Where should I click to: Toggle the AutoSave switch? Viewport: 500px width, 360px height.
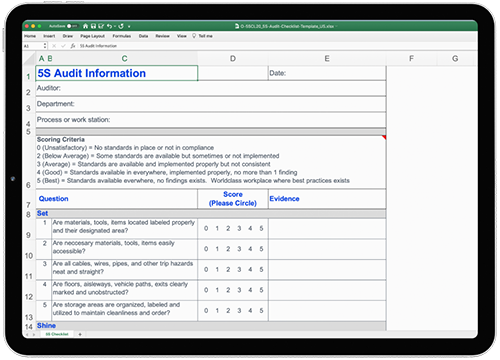tap(72, 26)
